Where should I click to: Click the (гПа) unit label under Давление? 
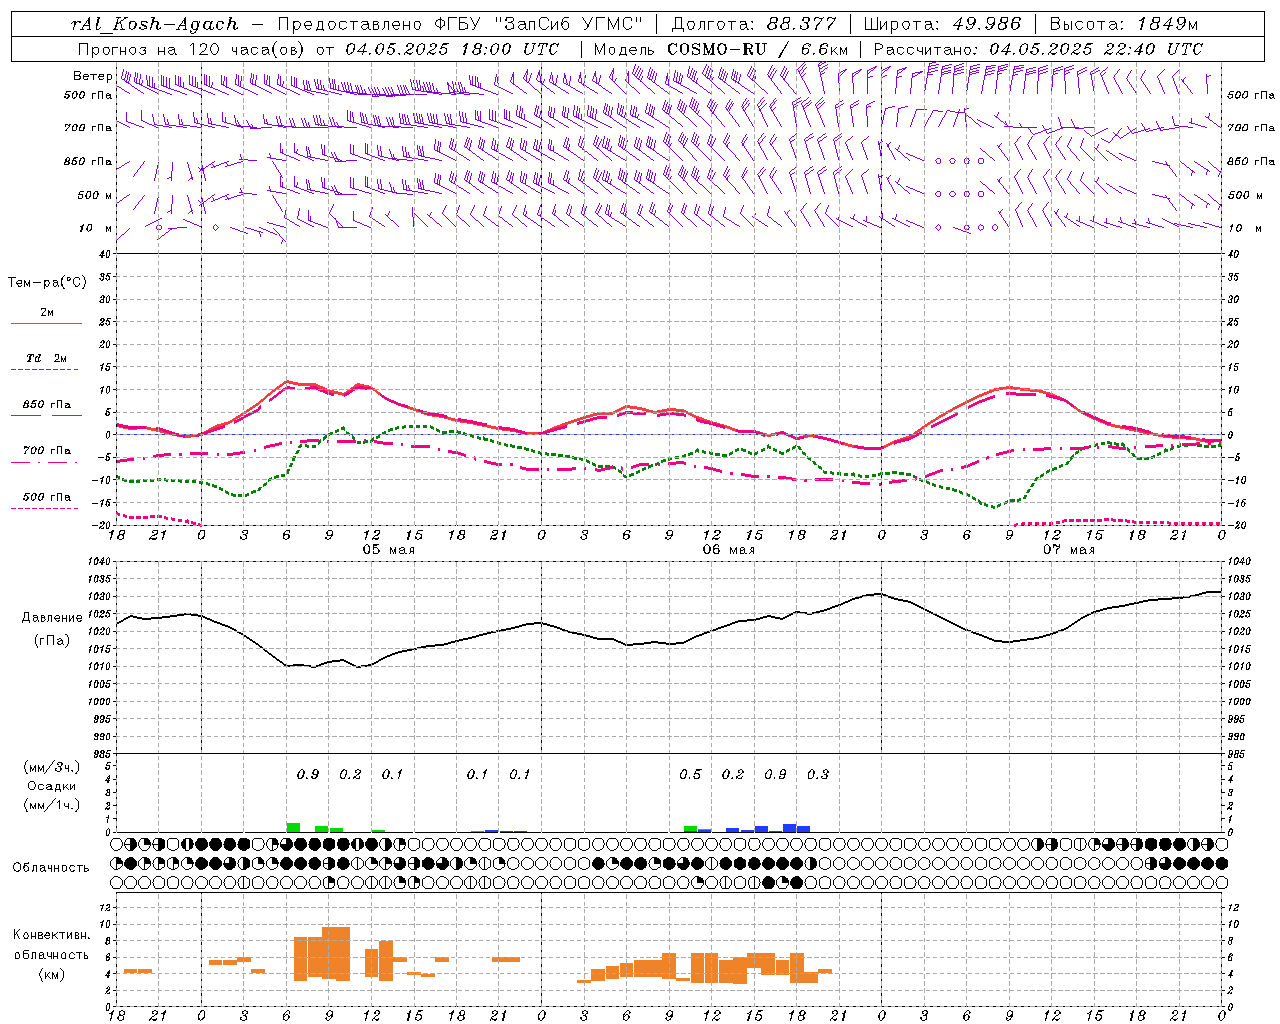click(x=52, y=641)
